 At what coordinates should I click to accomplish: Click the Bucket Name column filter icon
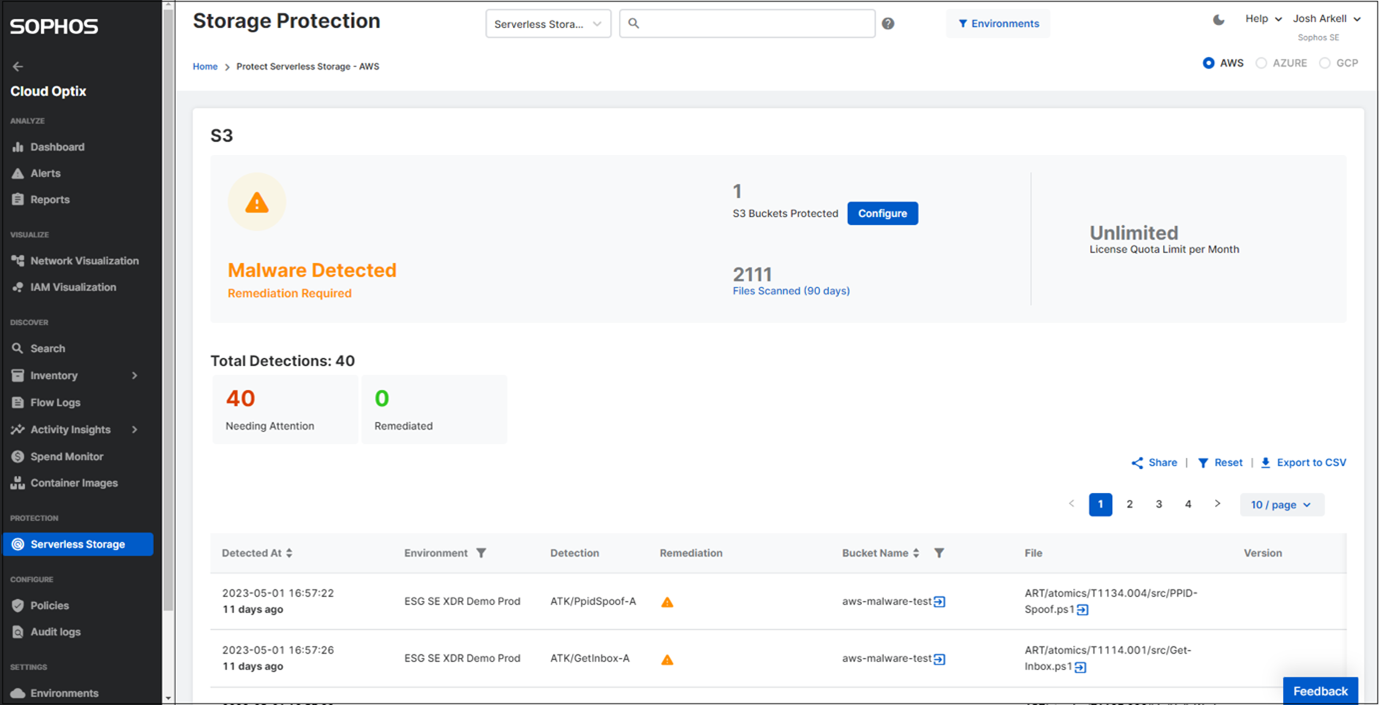coord(939,553)
